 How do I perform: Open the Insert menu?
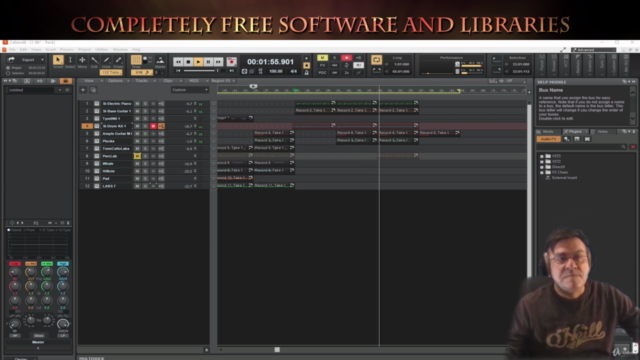[x=51, y=49]
